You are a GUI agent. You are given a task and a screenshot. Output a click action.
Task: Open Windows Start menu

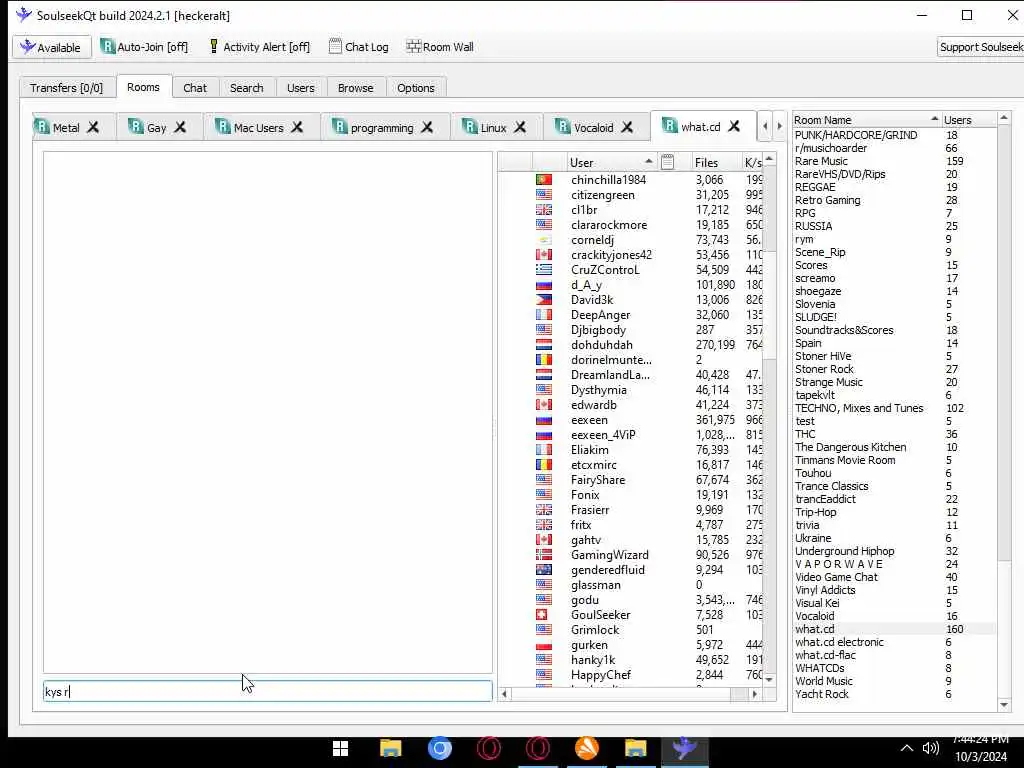coord(341,748)
